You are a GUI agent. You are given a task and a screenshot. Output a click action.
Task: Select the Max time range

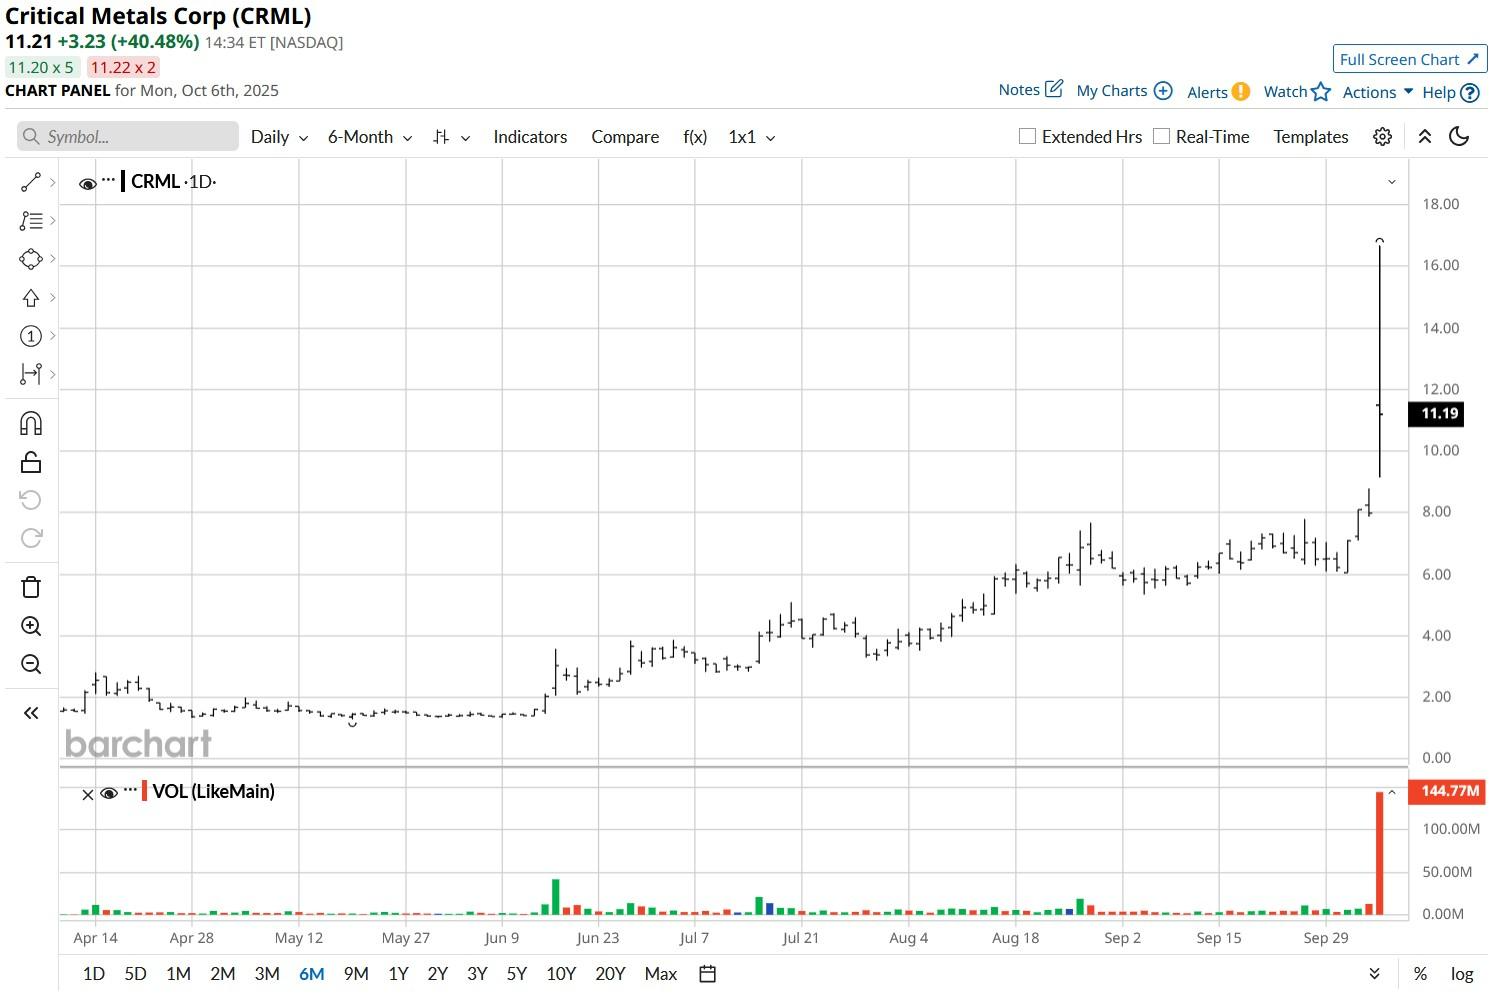tap(661, 974)
